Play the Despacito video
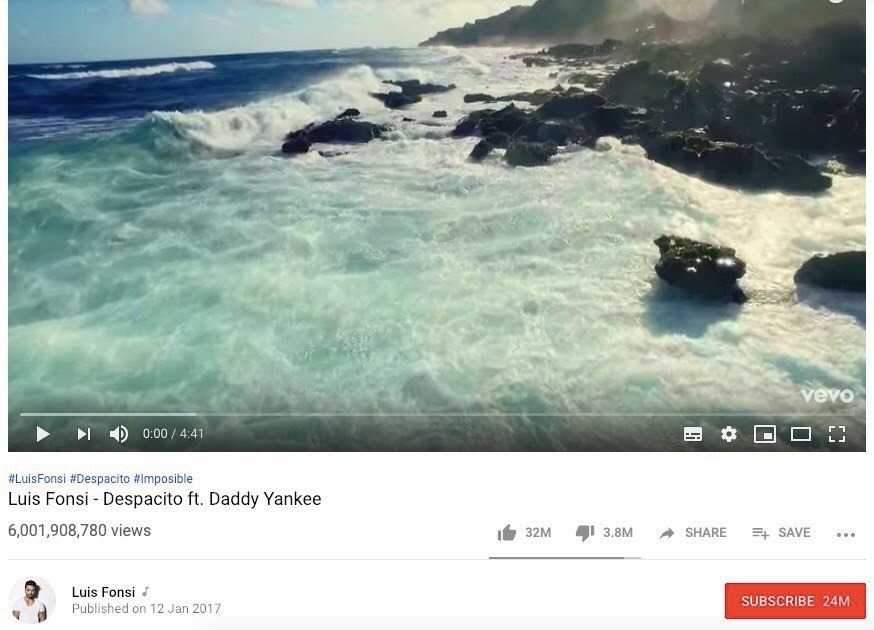This screenshot has width=874, height=630. click(43, 434)
